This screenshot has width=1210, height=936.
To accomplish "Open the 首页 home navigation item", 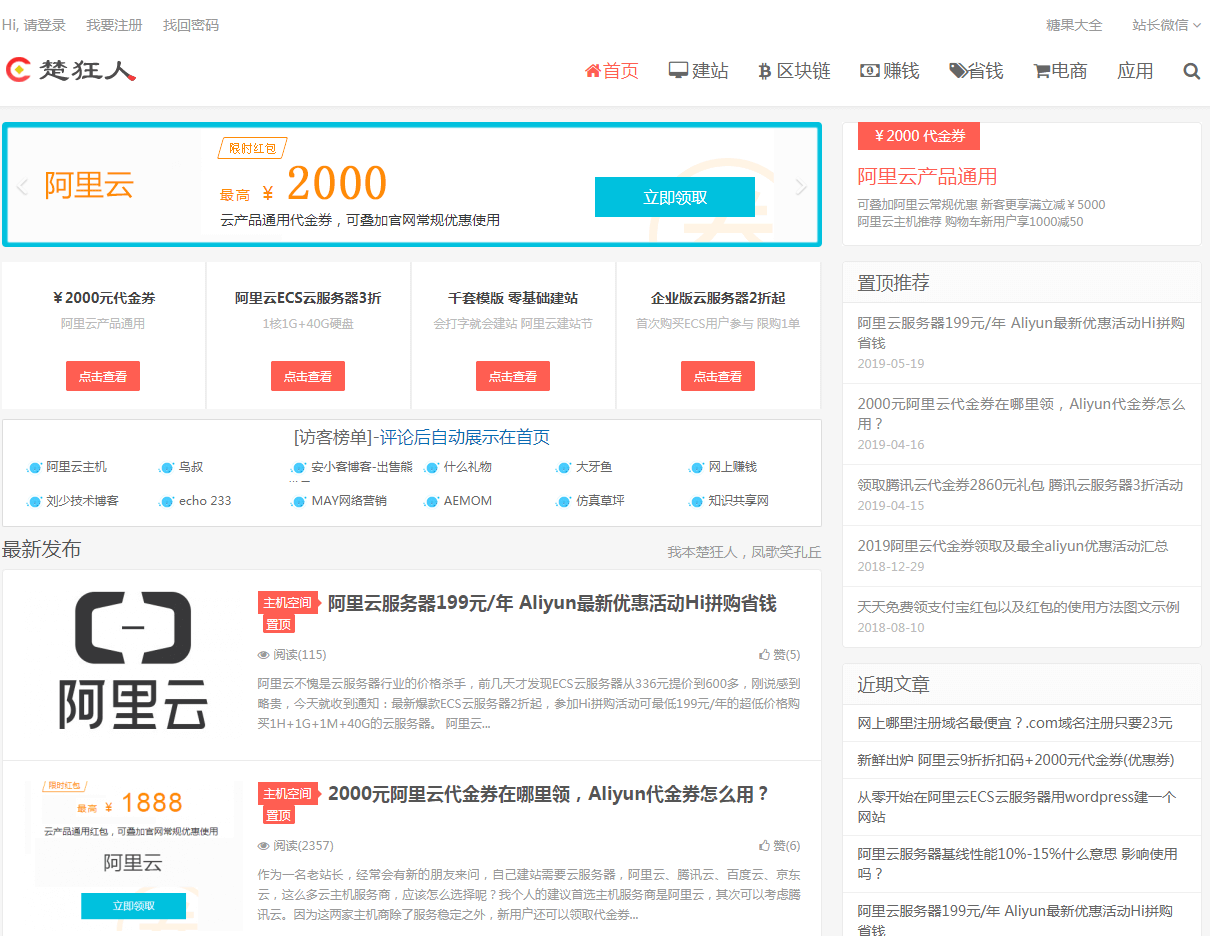I will tap(611, 71).
